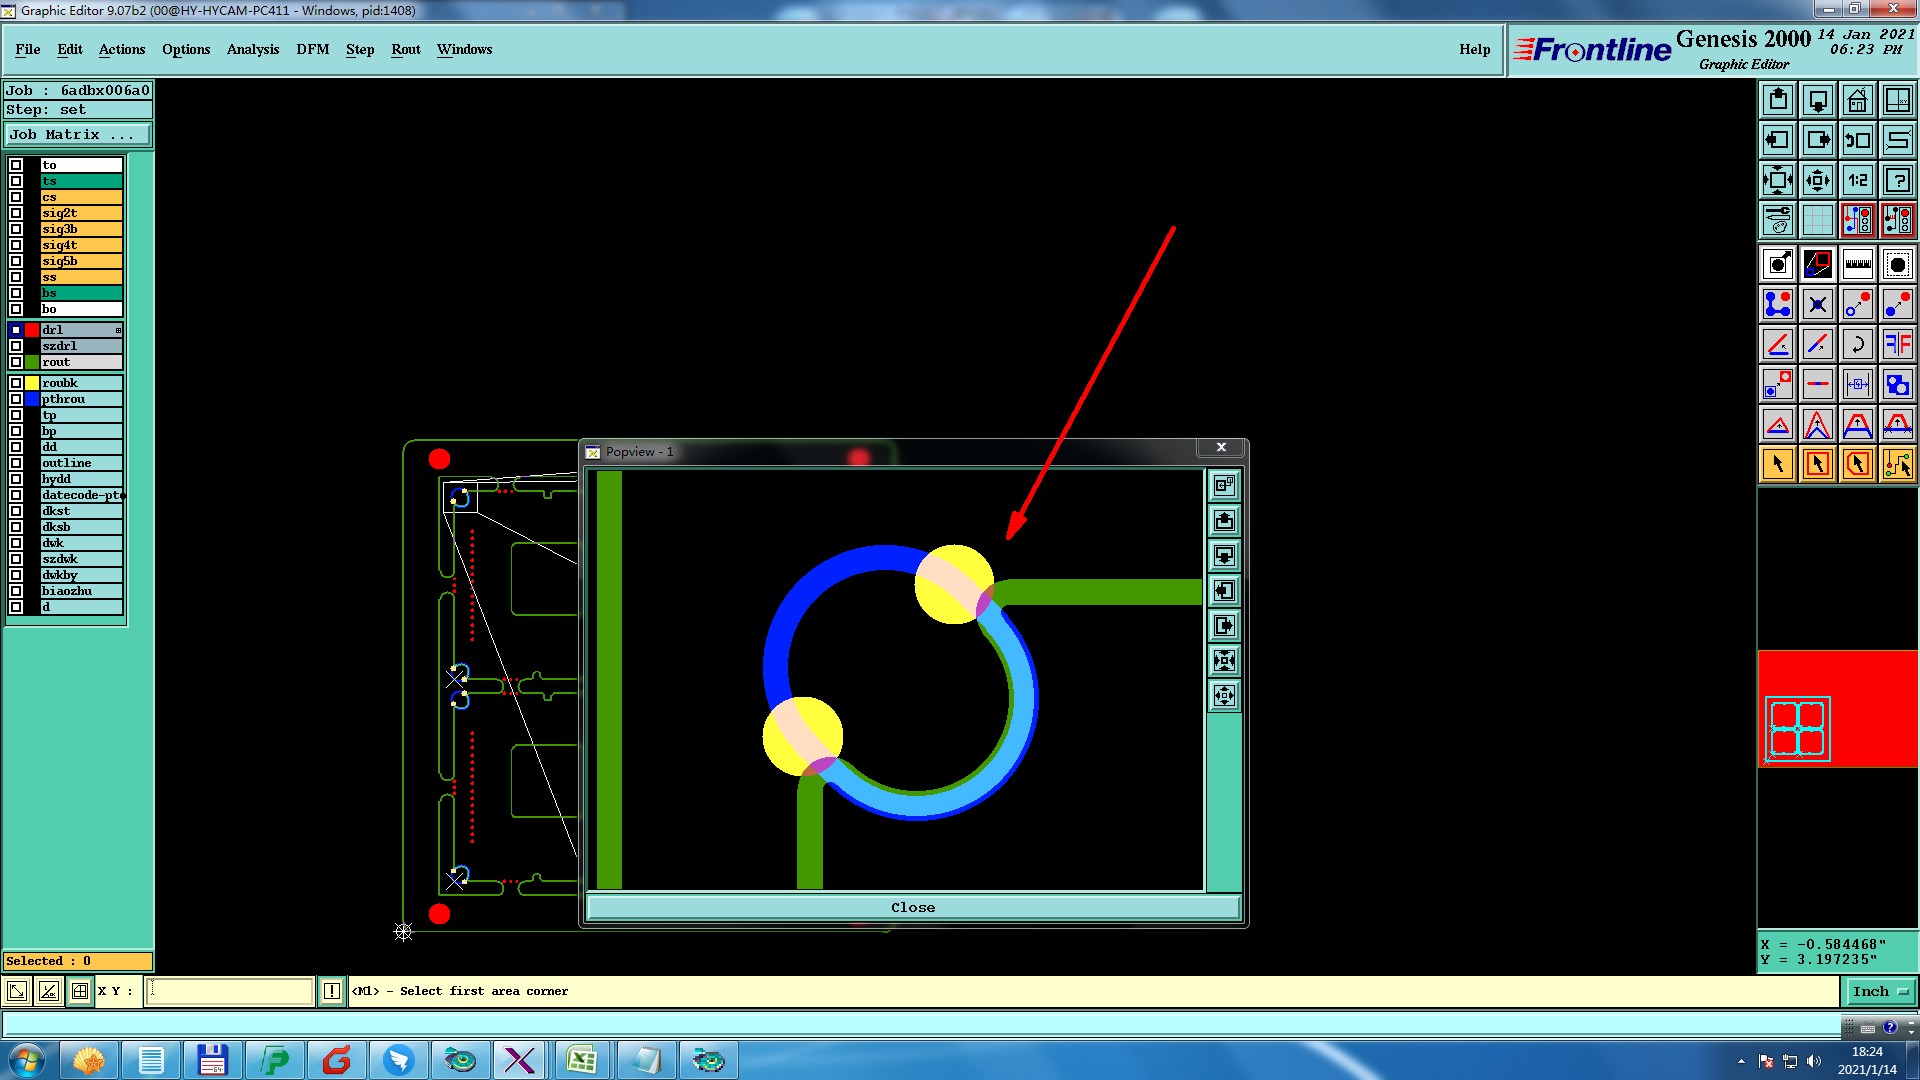Image resolution: width=1920 pixels, height=1080 pixels.
Task: Open the Analysis menu
Action: coord(252,49)
